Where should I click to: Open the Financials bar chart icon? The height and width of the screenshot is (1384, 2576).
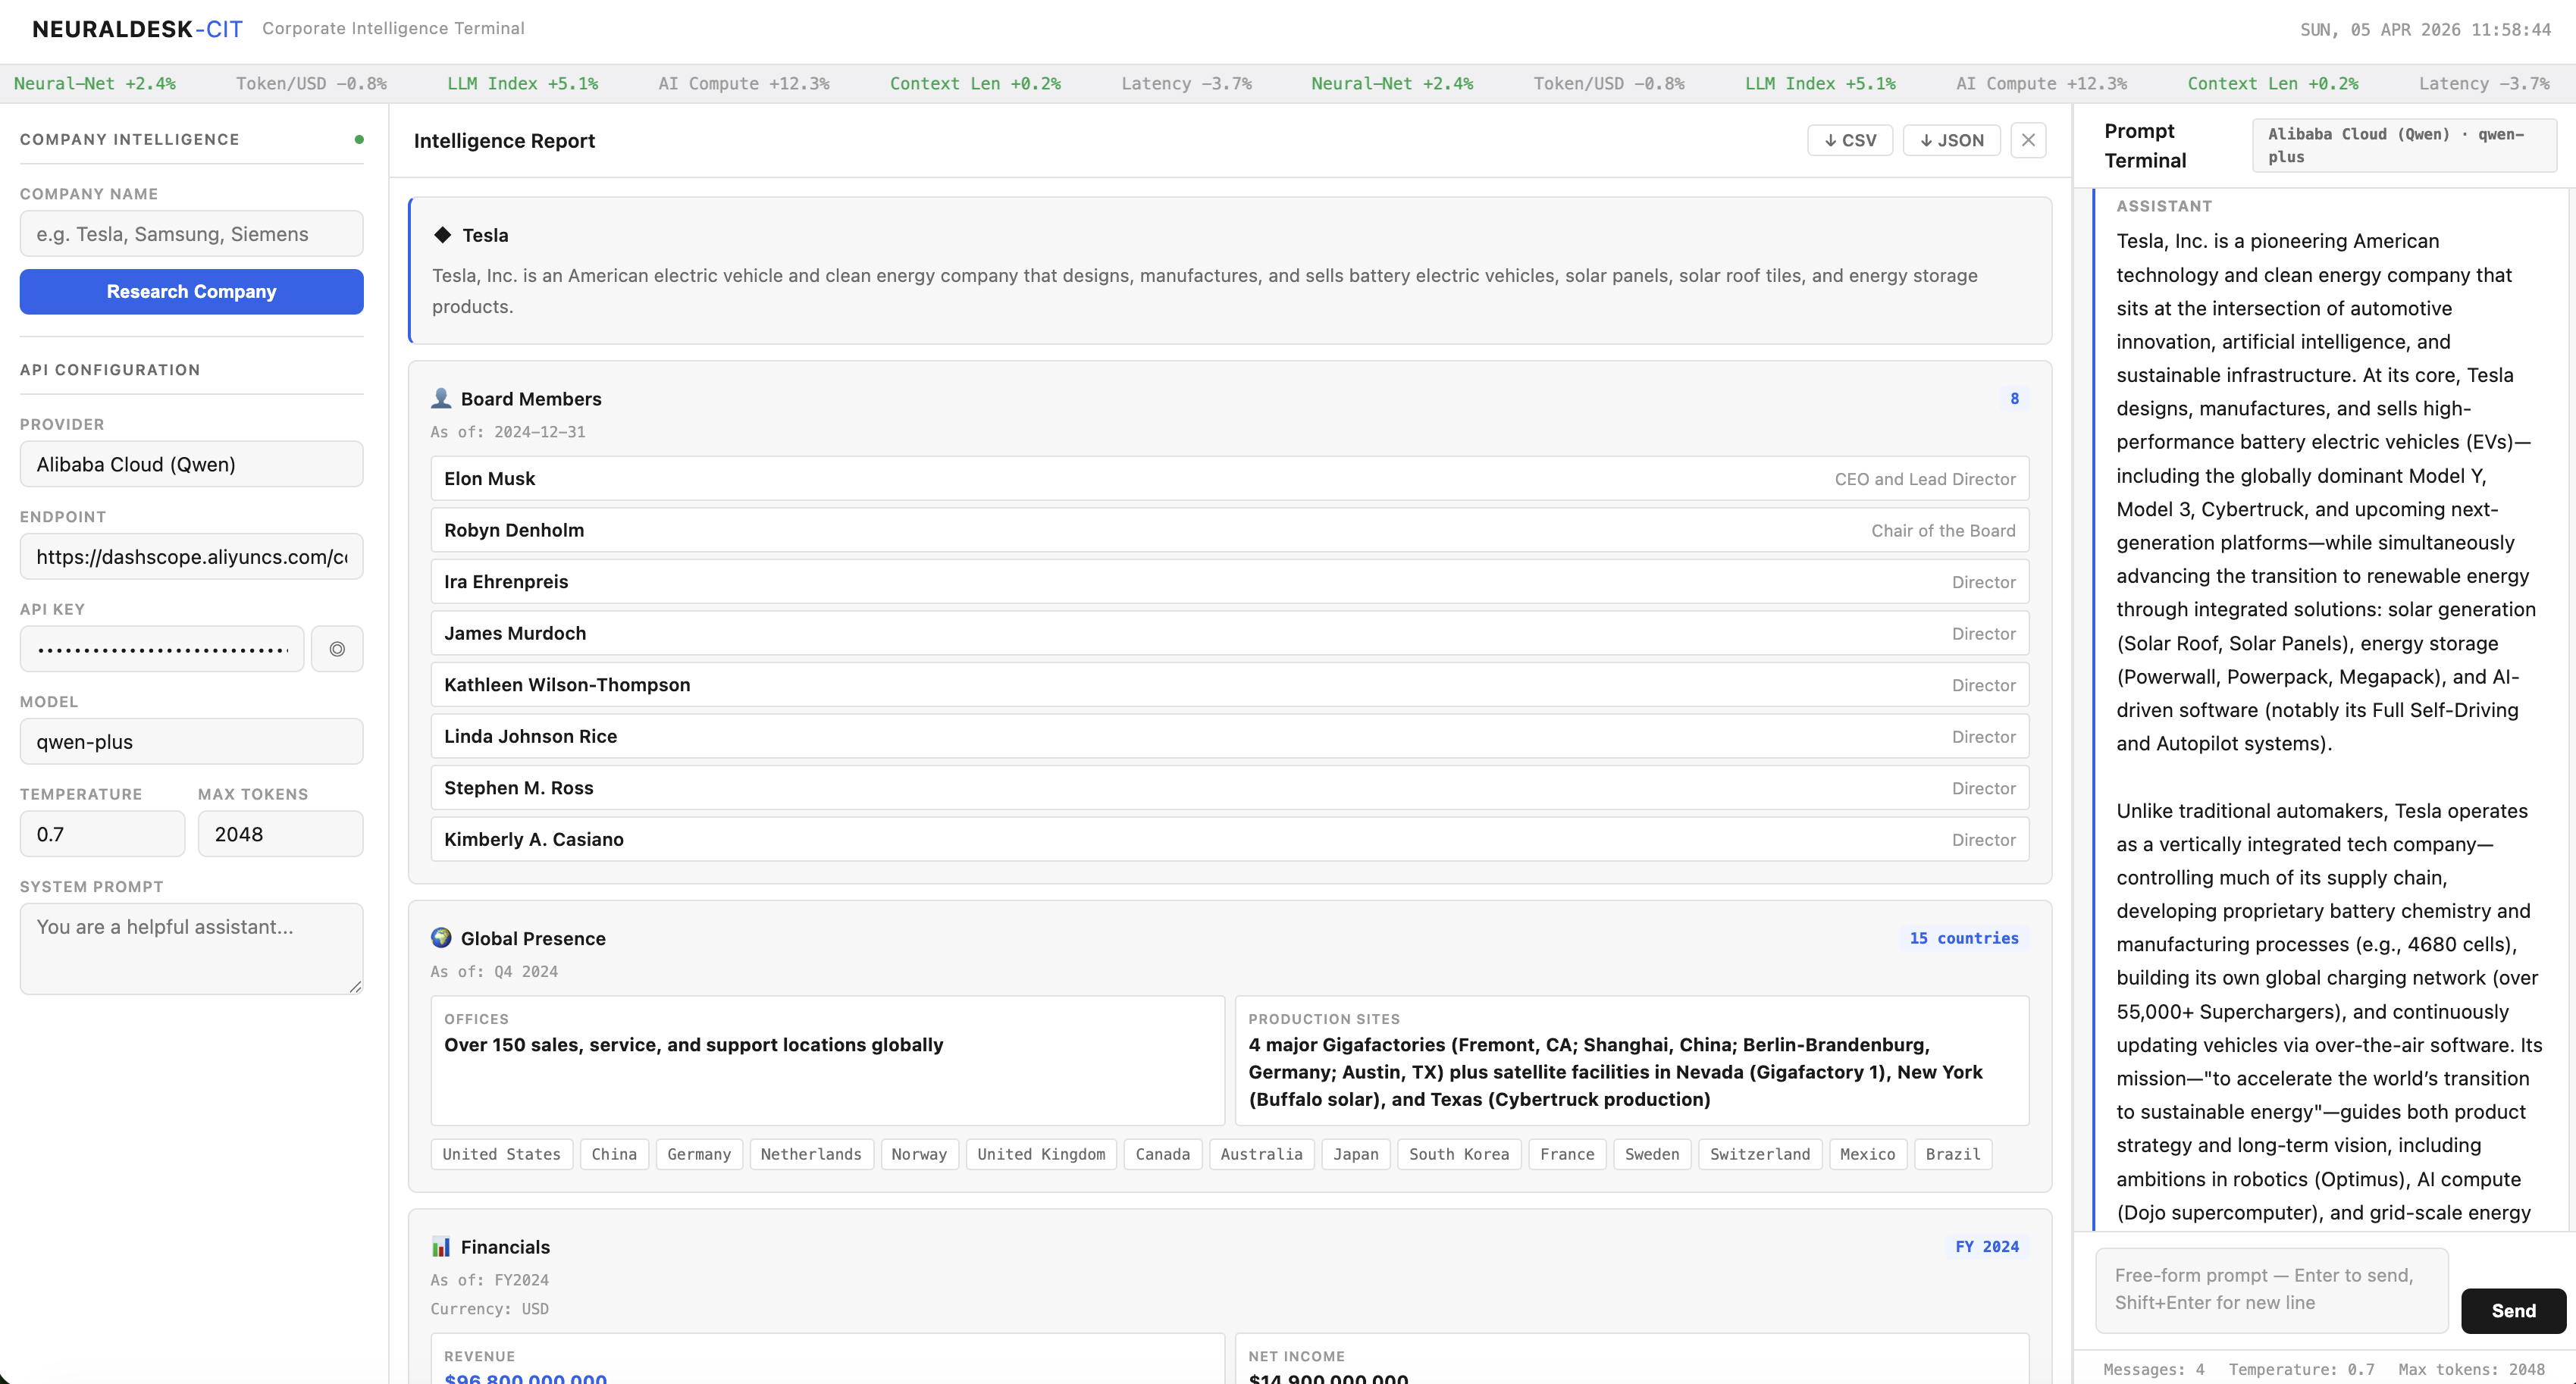click(x=441, y=1246)
